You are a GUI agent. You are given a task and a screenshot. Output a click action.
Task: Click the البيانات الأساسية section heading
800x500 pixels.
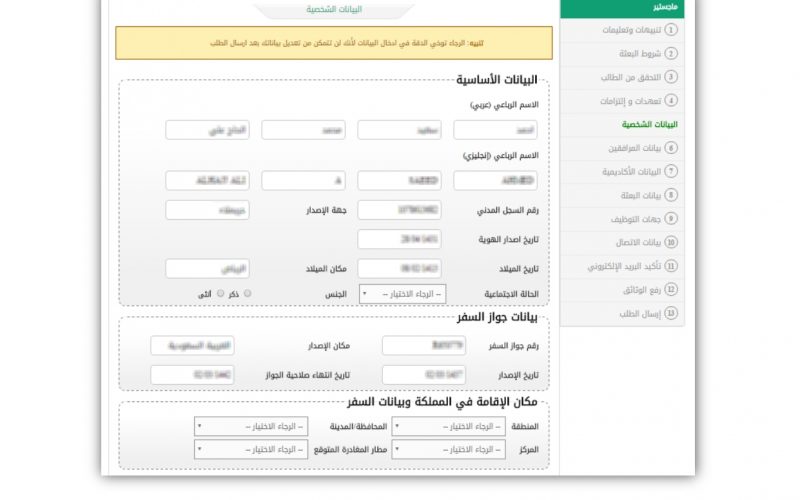[x=496, y=80]
